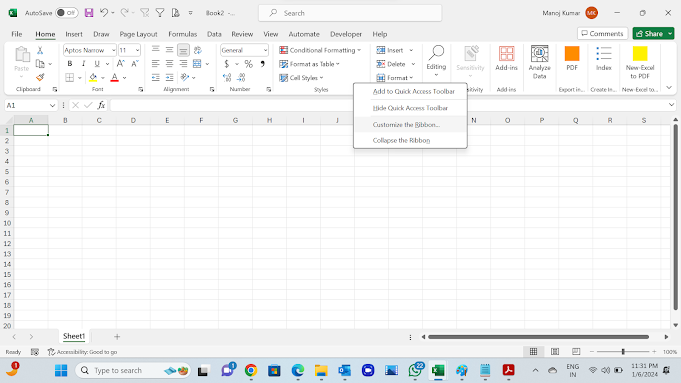The image size is (681, 383).
Task: Click the Cut scissors icon
Action: point(40,50)
